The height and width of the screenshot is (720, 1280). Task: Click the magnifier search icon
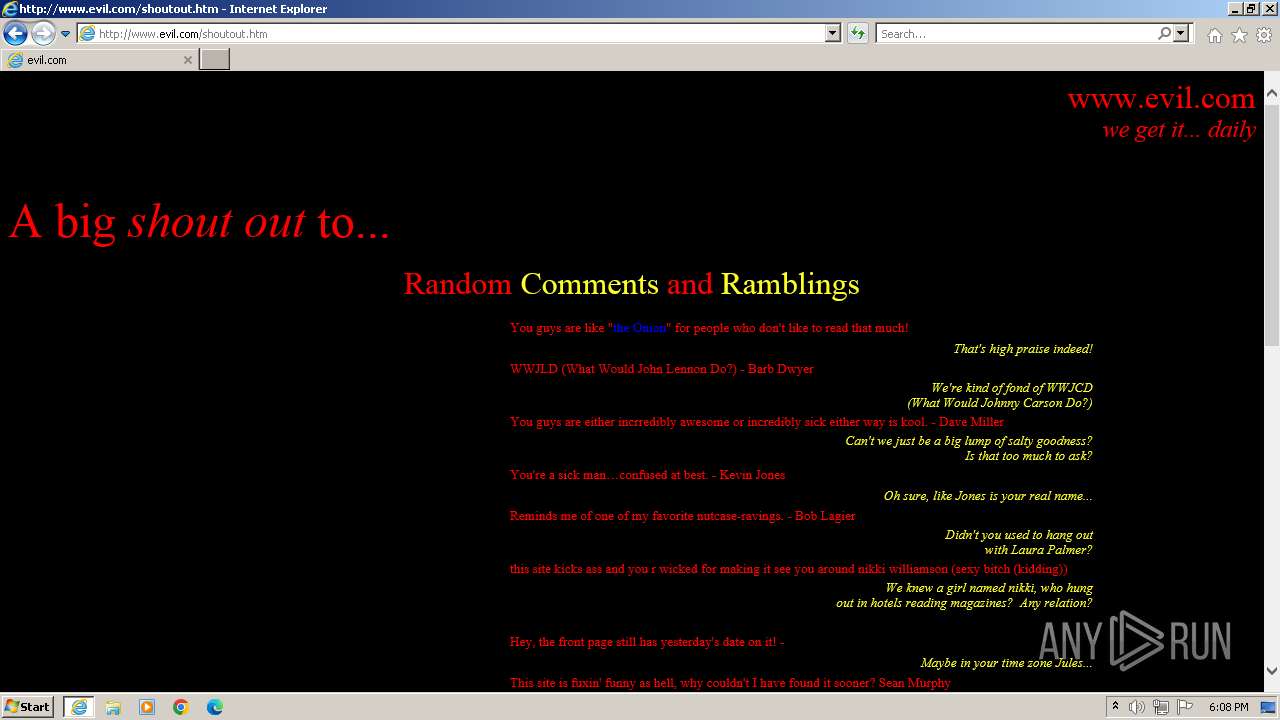click(1164, 34)
